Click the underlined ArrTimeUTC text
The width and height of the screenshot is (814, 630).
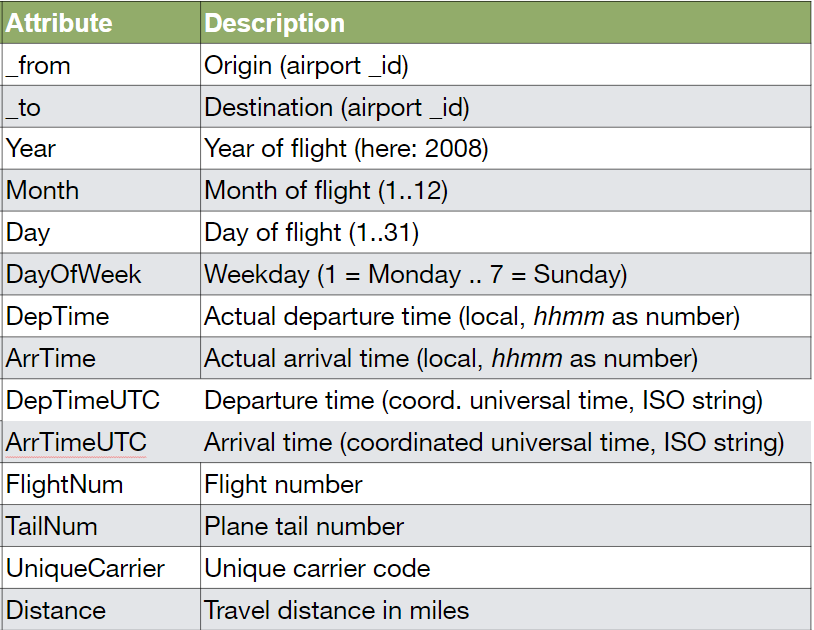(x=76, y=443)
